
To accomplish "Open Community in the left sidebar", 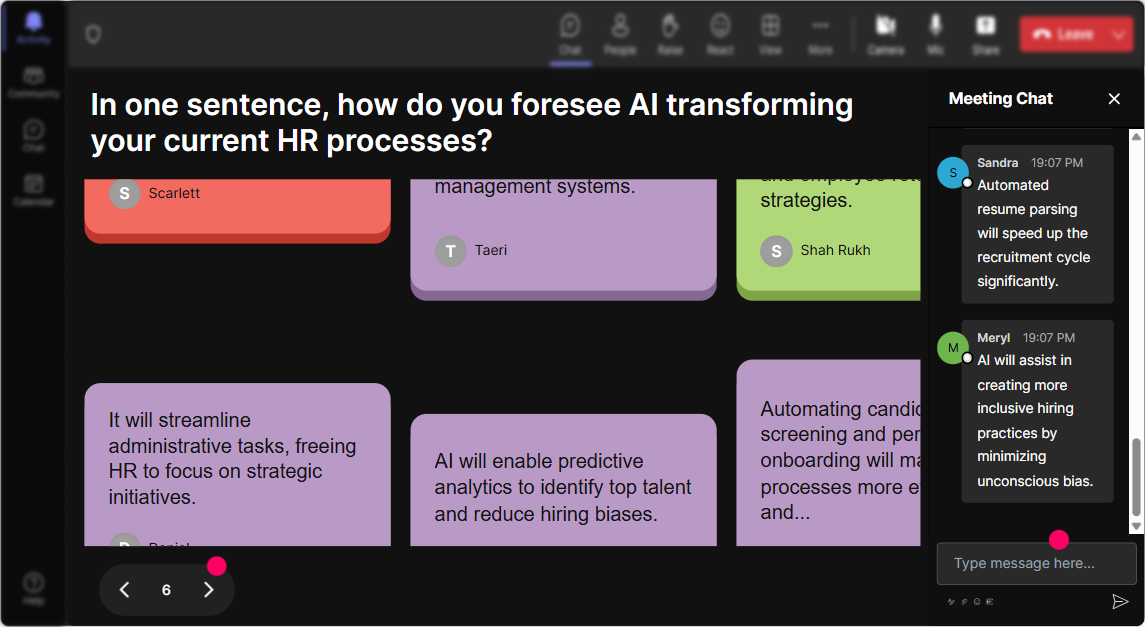I will pyautogui.click(x=34, y=82).
